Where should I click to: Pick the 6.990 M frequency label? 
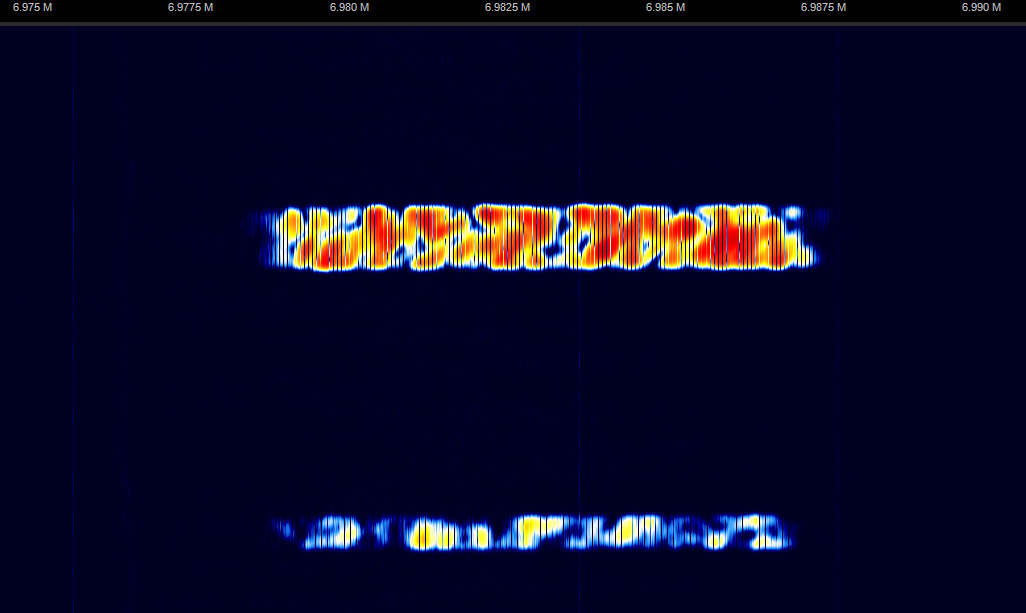(x=981, y=8)
